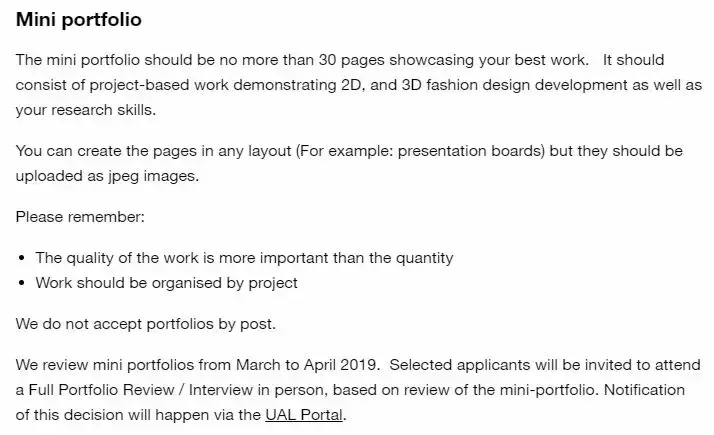
Task: Click the bullet dot before "The quality"
Action: (x=22, y=258)
